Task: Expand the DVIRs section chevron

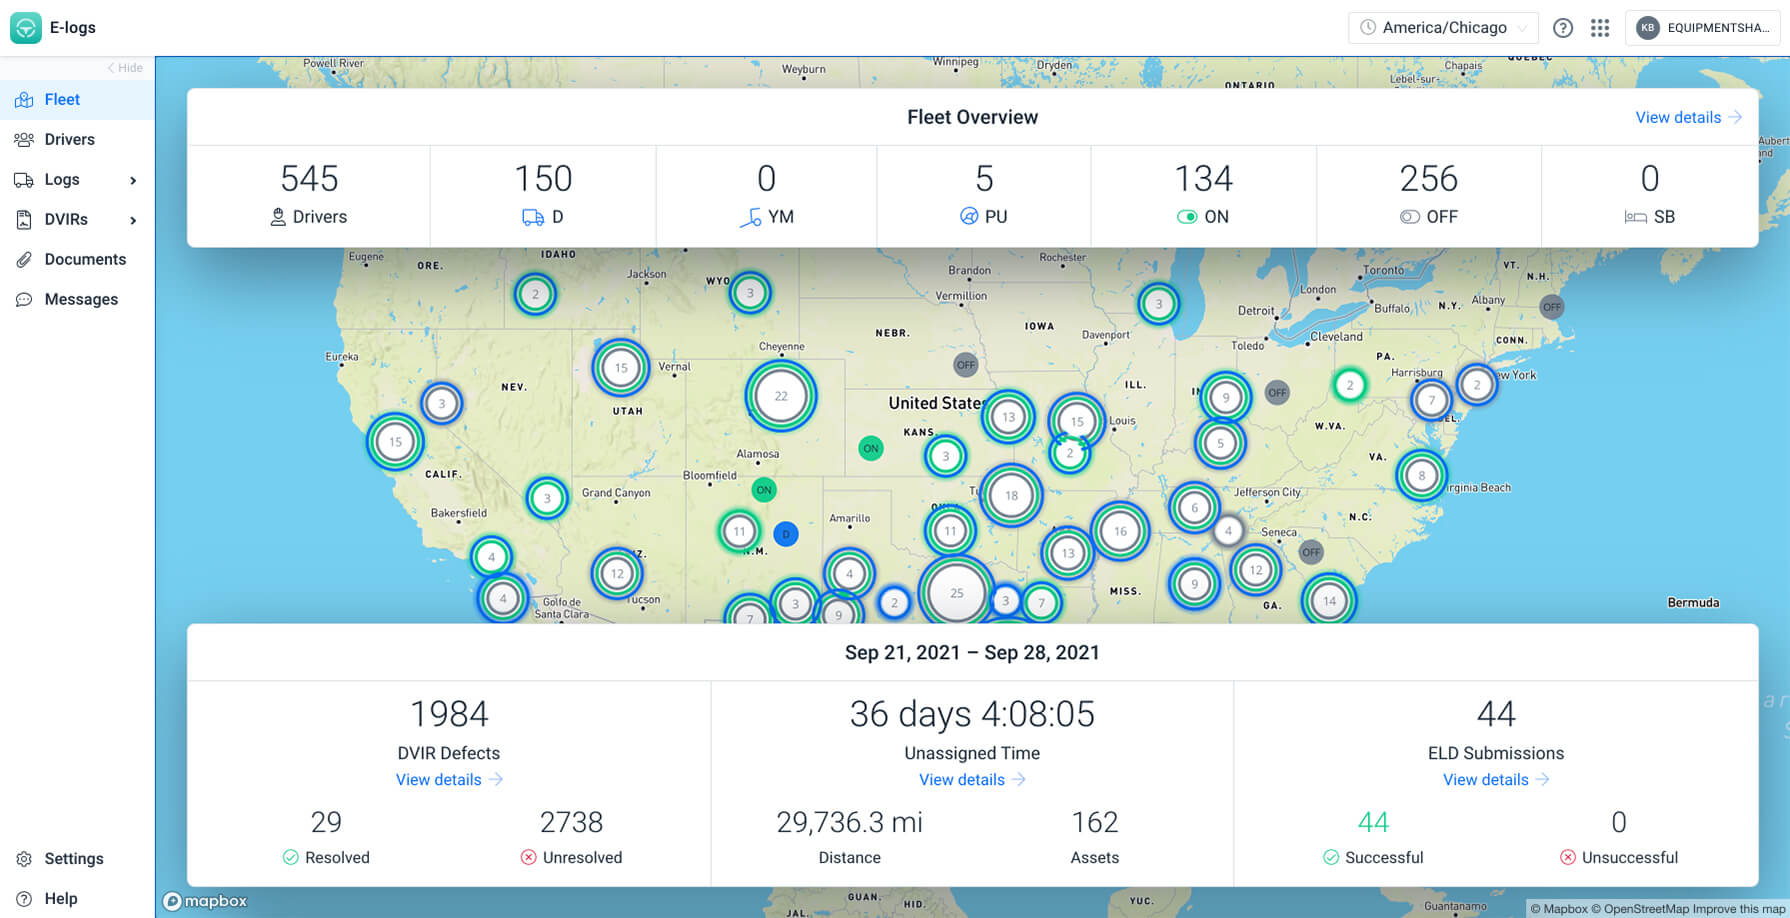Action: [133, 219]
